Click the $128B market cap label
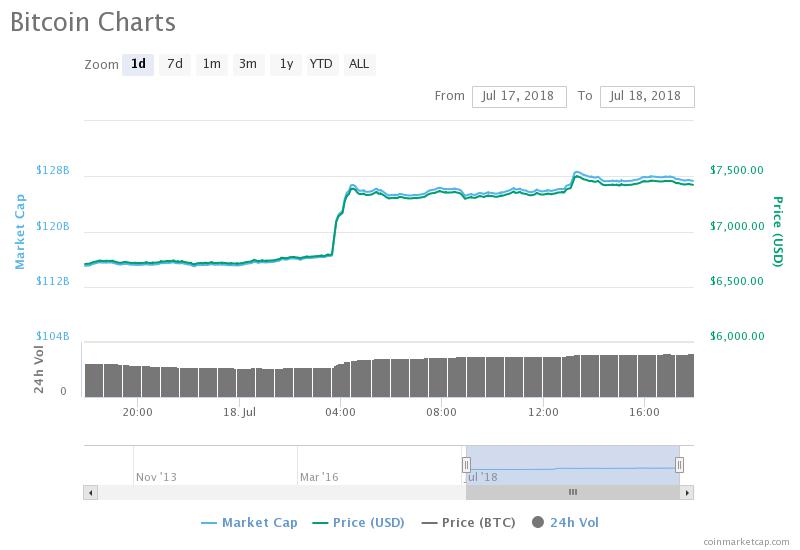 point(53,170)
